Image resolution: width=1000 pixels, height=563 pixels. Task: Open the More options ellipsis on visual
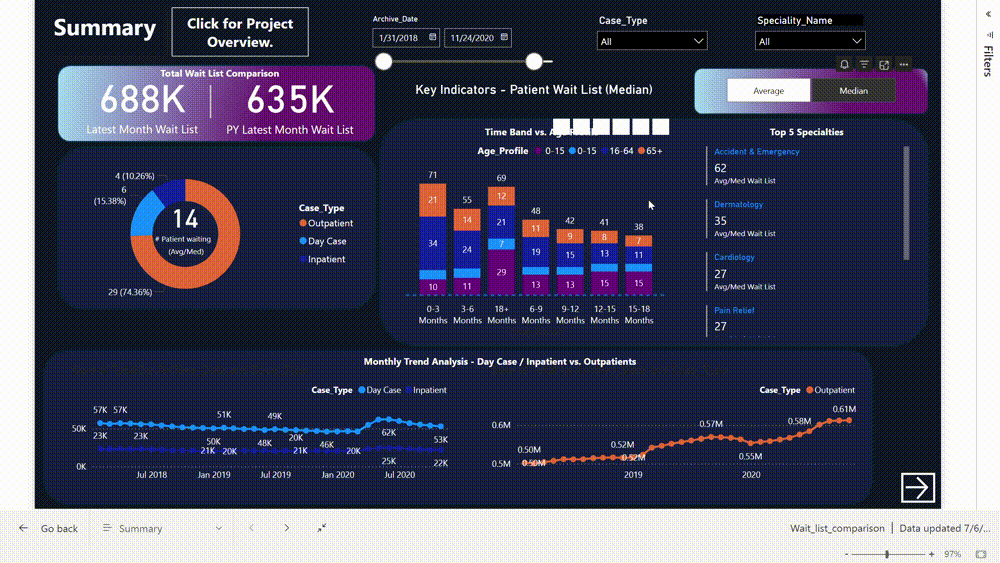coord(904,65)
